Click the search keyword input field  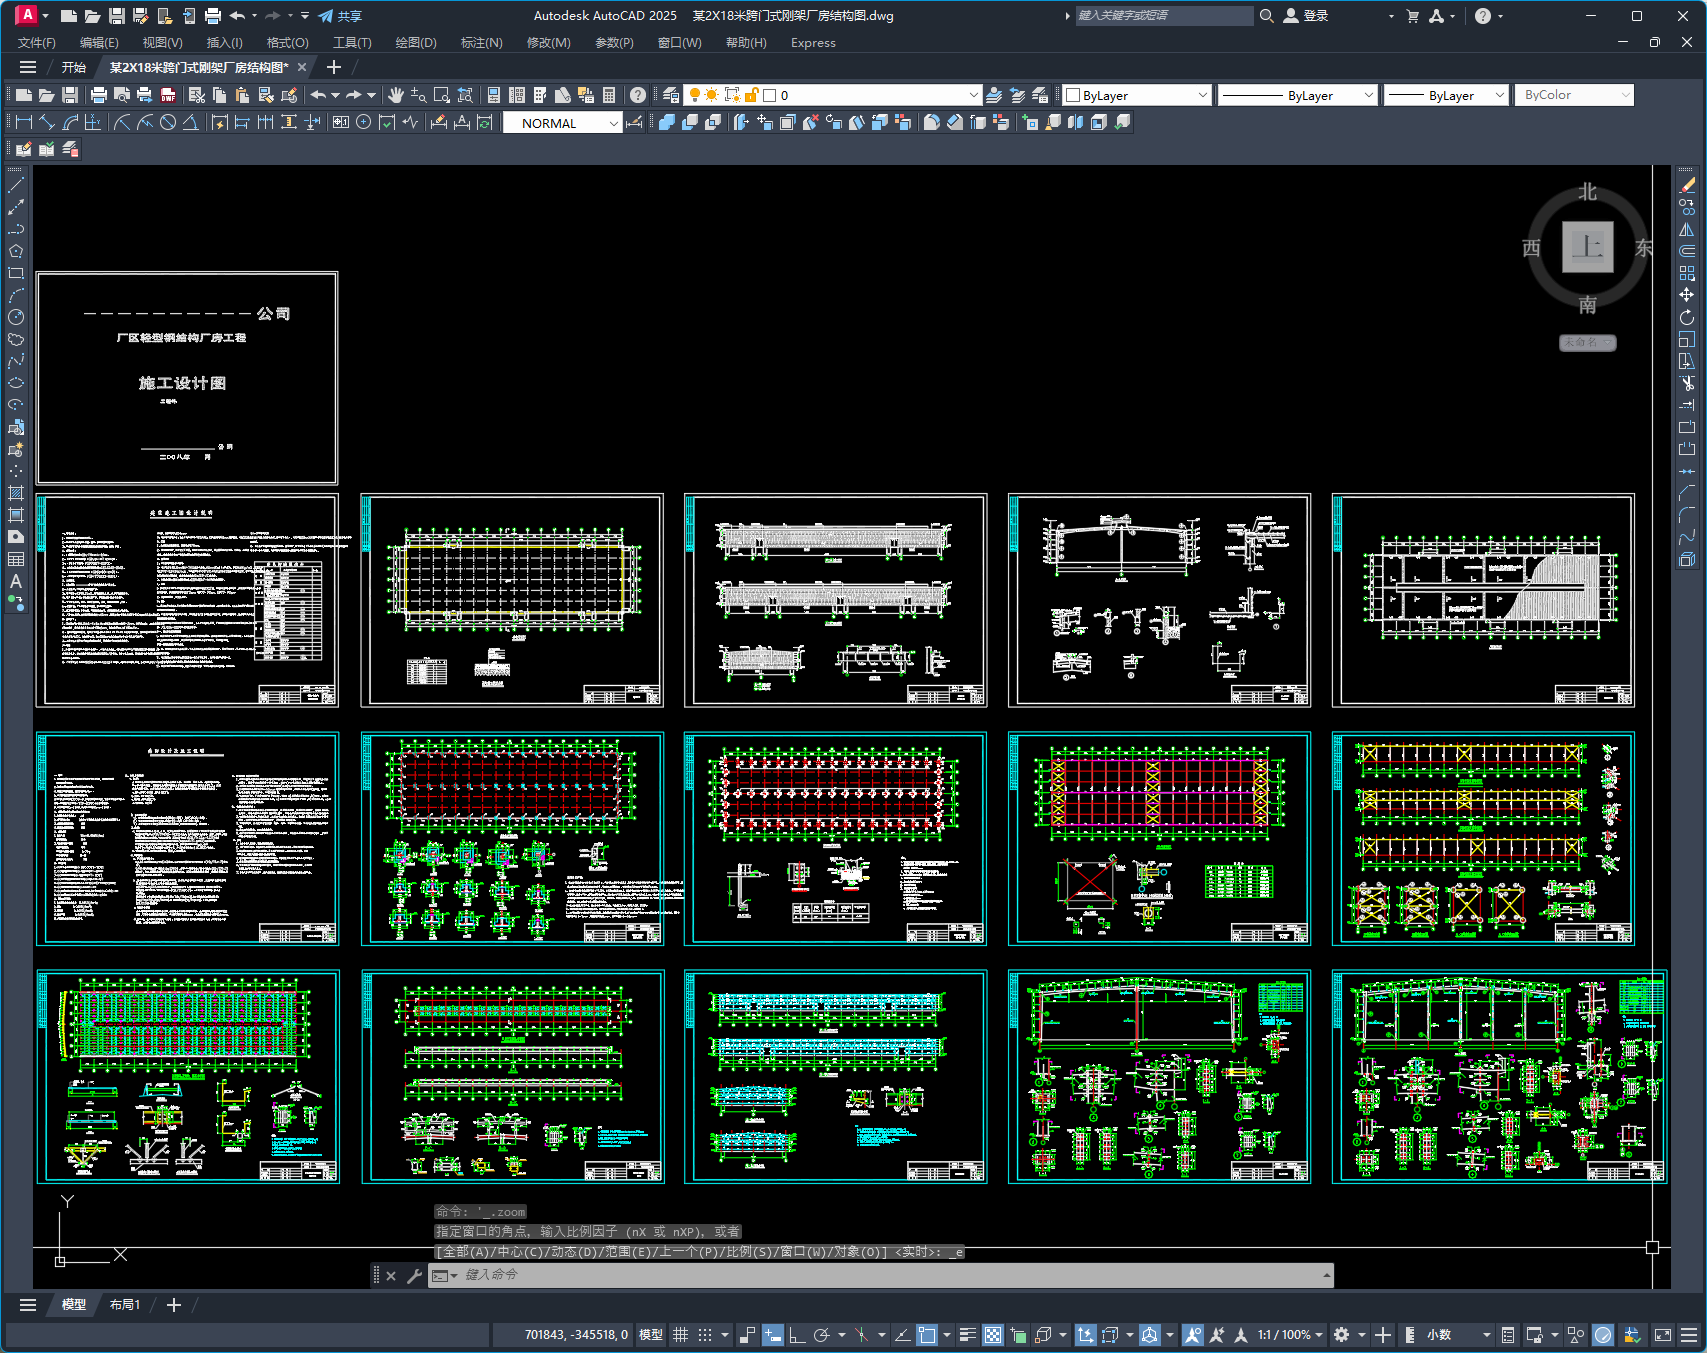(1164, 16)
